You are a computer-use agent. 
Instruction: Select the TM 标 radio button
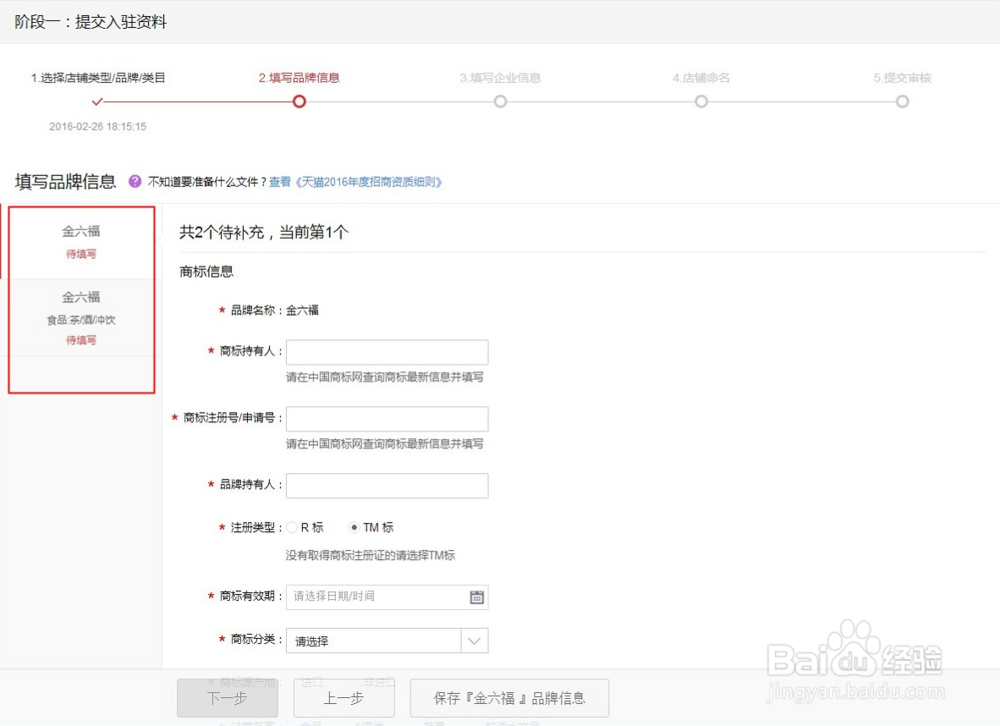tap(354, 528)
